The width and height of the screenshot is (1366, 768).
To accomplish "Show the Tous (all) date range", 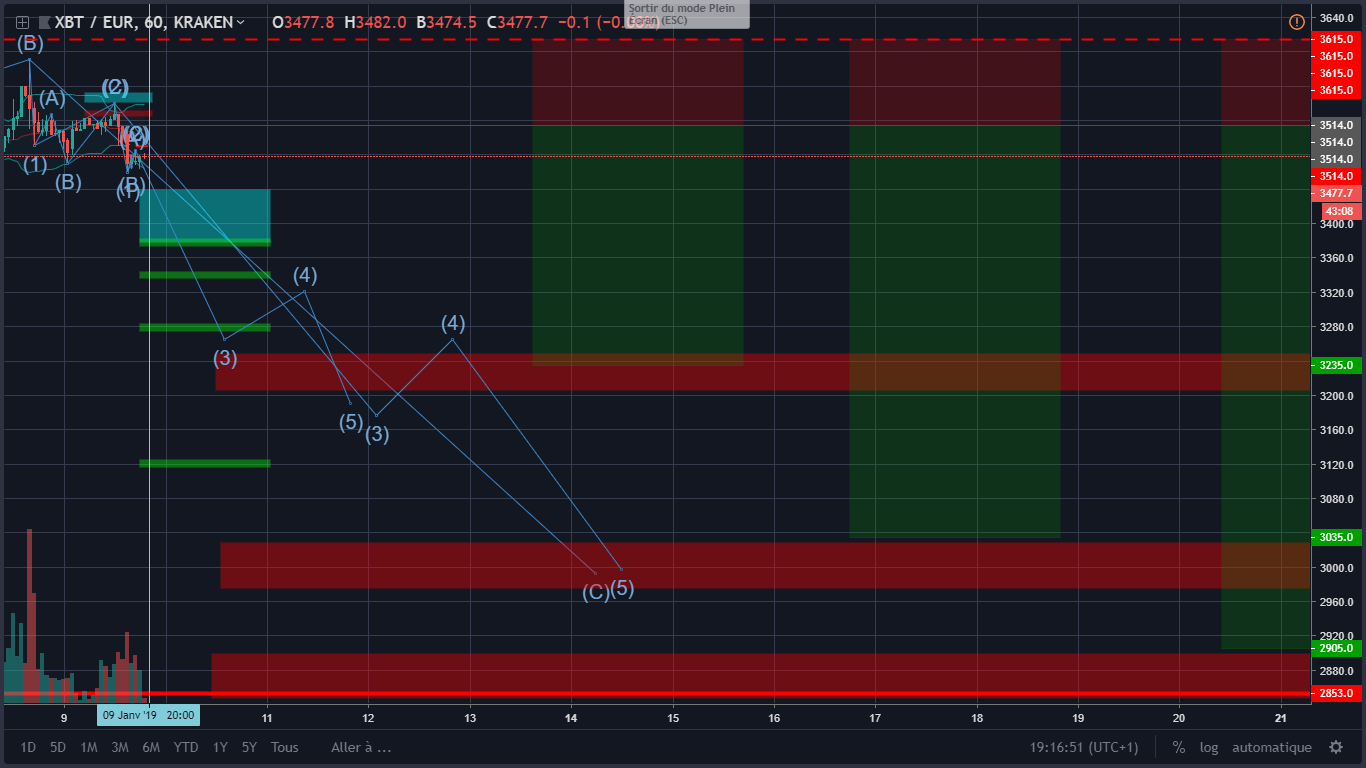I will [284, 747].
